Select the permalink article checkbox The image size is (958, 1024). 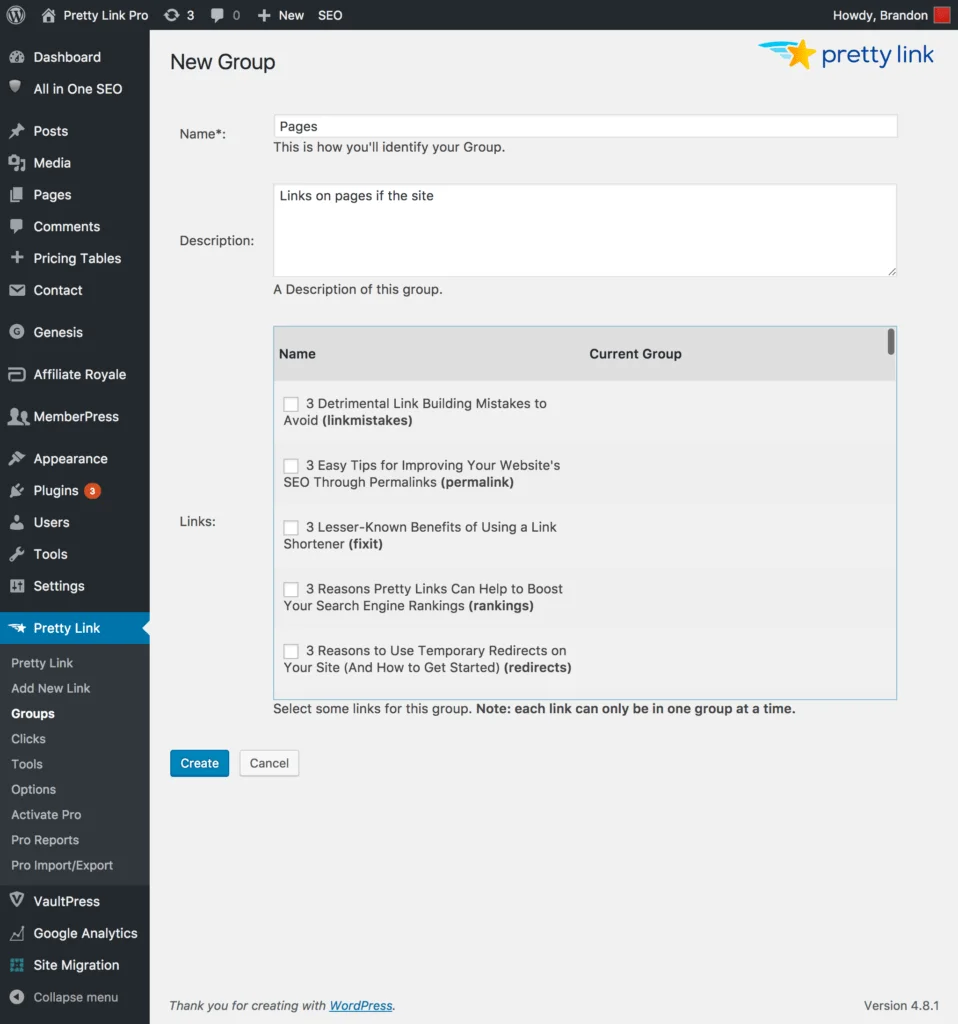pos(290,465)
